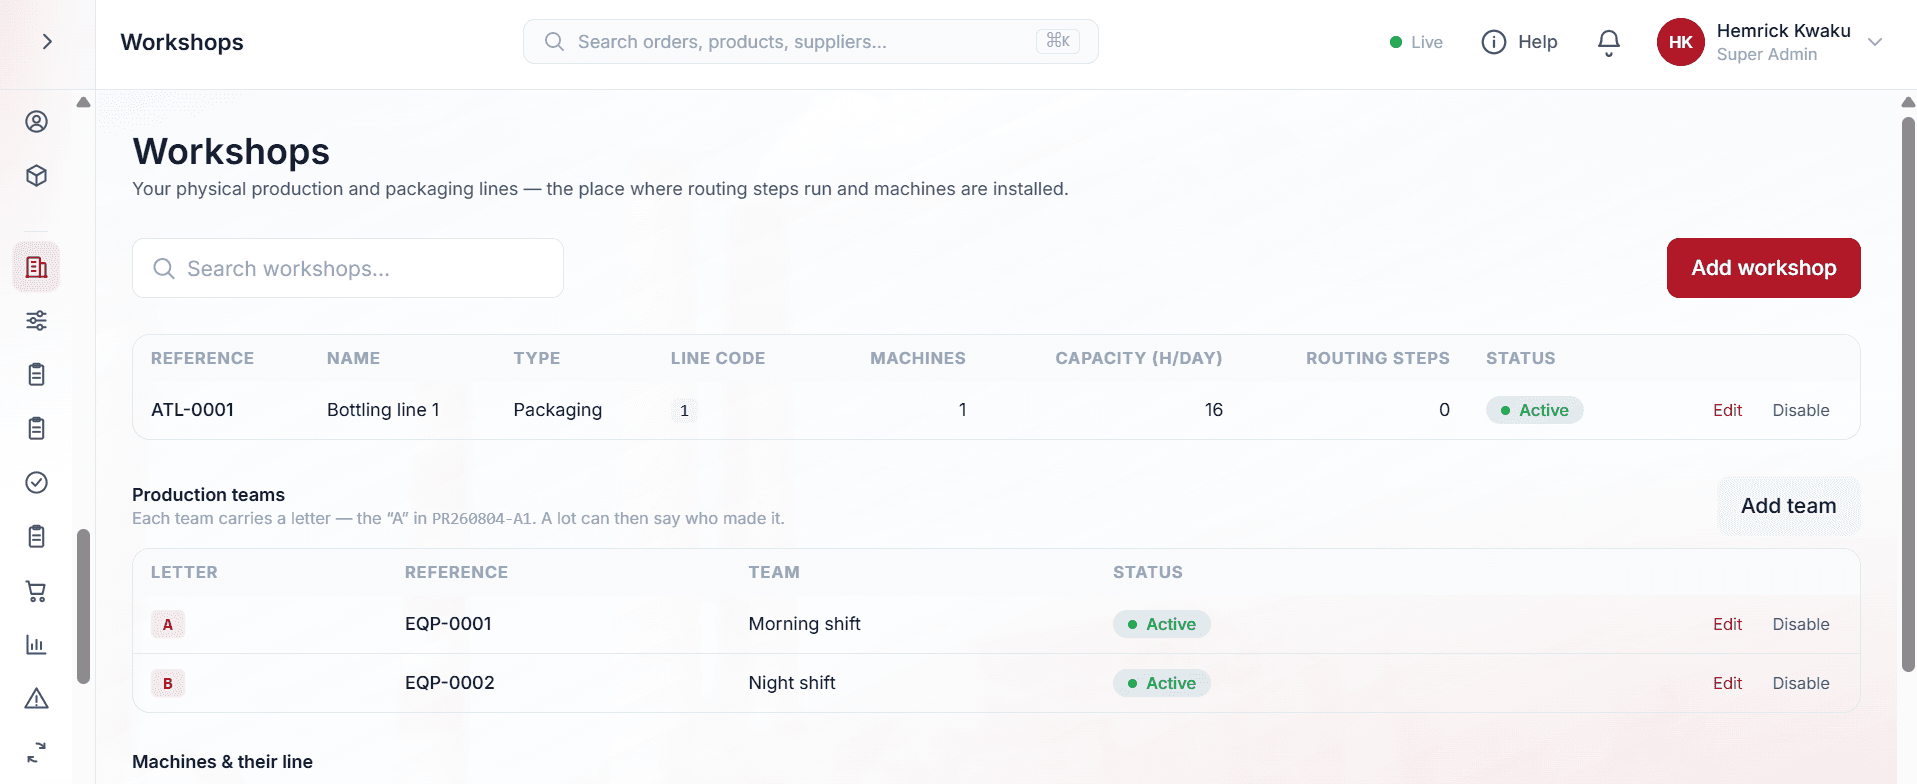Open the shopping cart sidebar icon
Viewport: 1917px width, 784px height.
pyautogui.click(x=36, y=591)
